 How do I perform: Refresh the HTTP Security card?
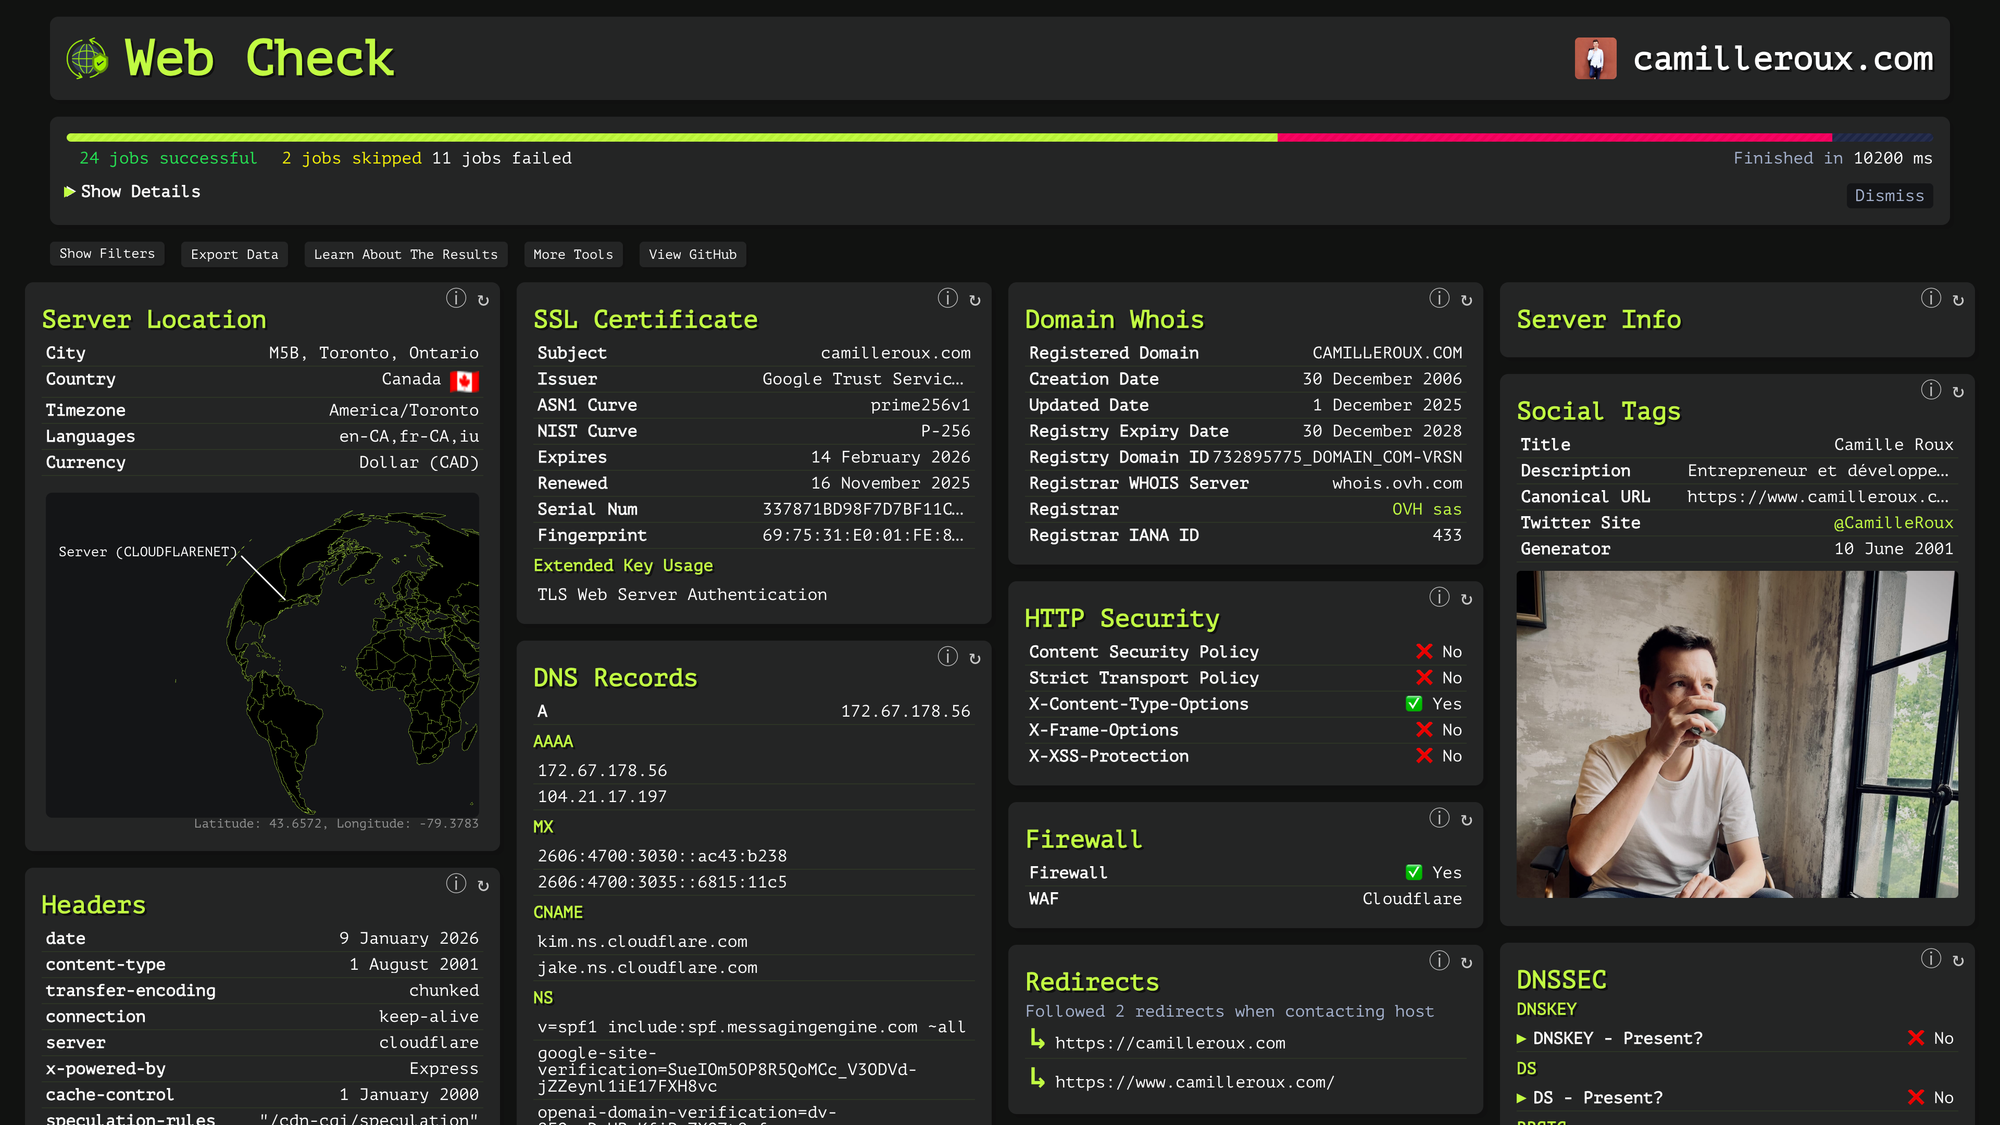(1466, 599)
